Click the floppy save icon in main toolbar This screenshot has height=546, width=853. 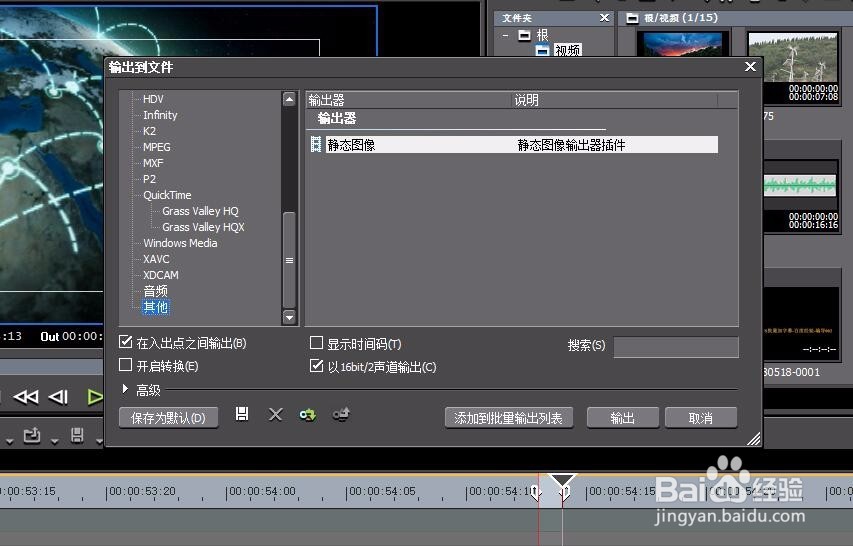77,435
